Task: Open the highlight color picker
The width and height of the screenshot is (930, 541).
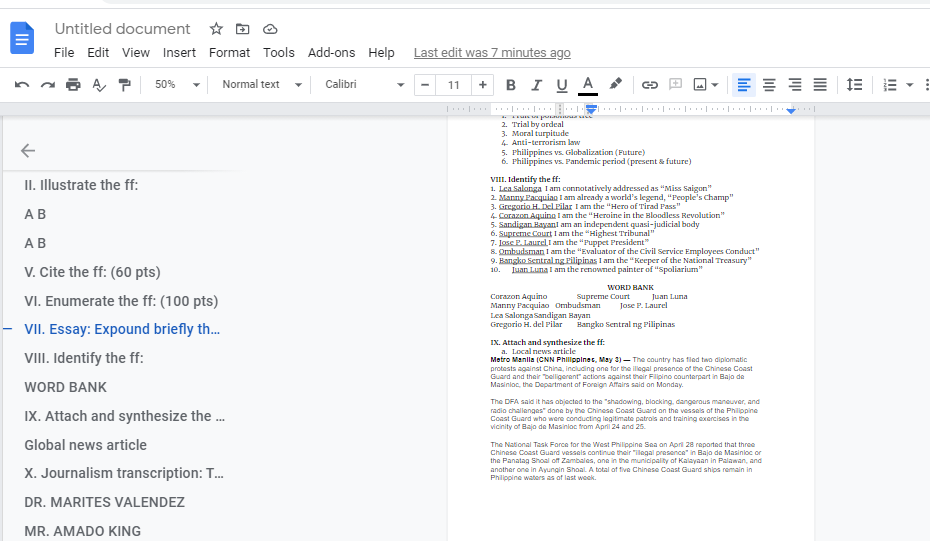Action: click(x=616, y=84)
